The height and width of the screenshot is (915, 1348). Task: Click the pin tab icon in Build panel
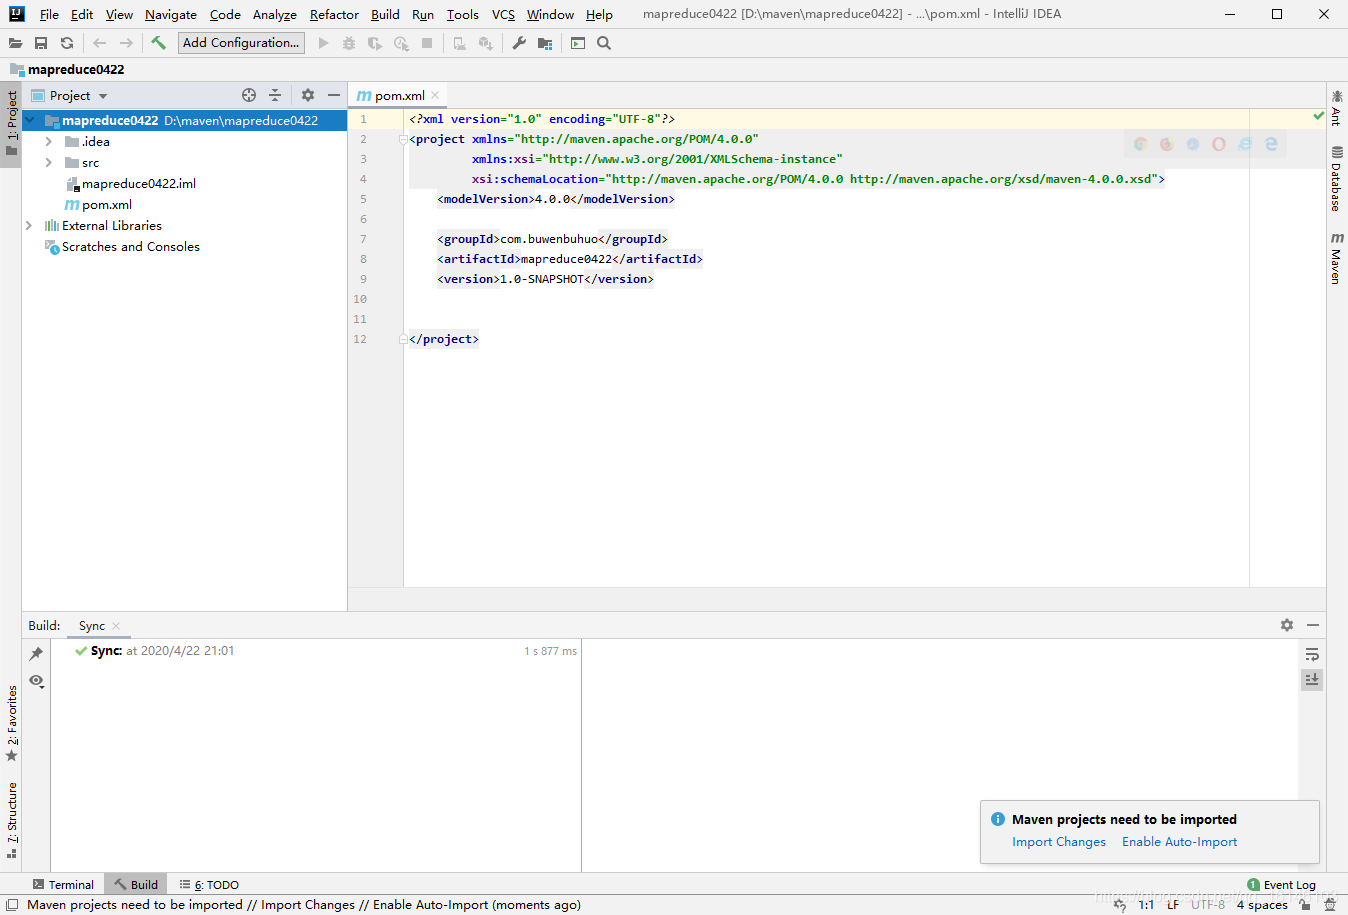click(x=36, y=654)
